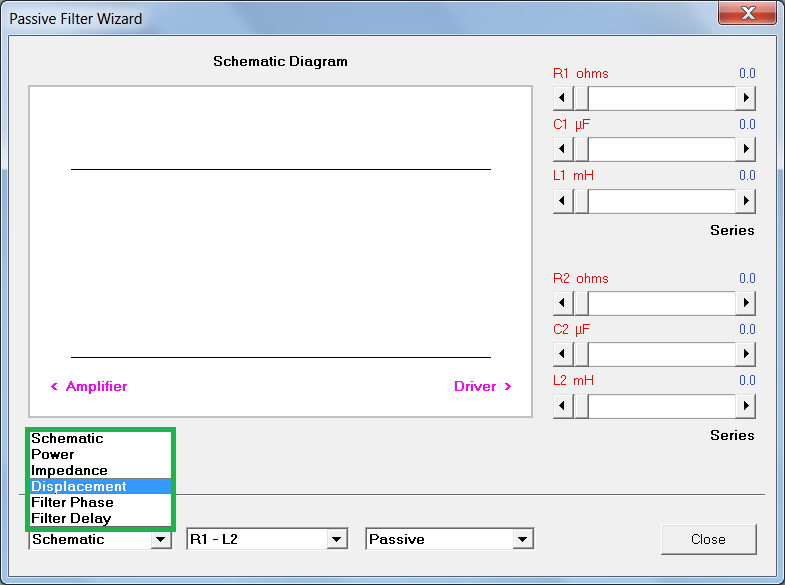This screenshot has height=585, width=785.
Task: Click the R2 ohms value 0.0
Action: point(747,279)
